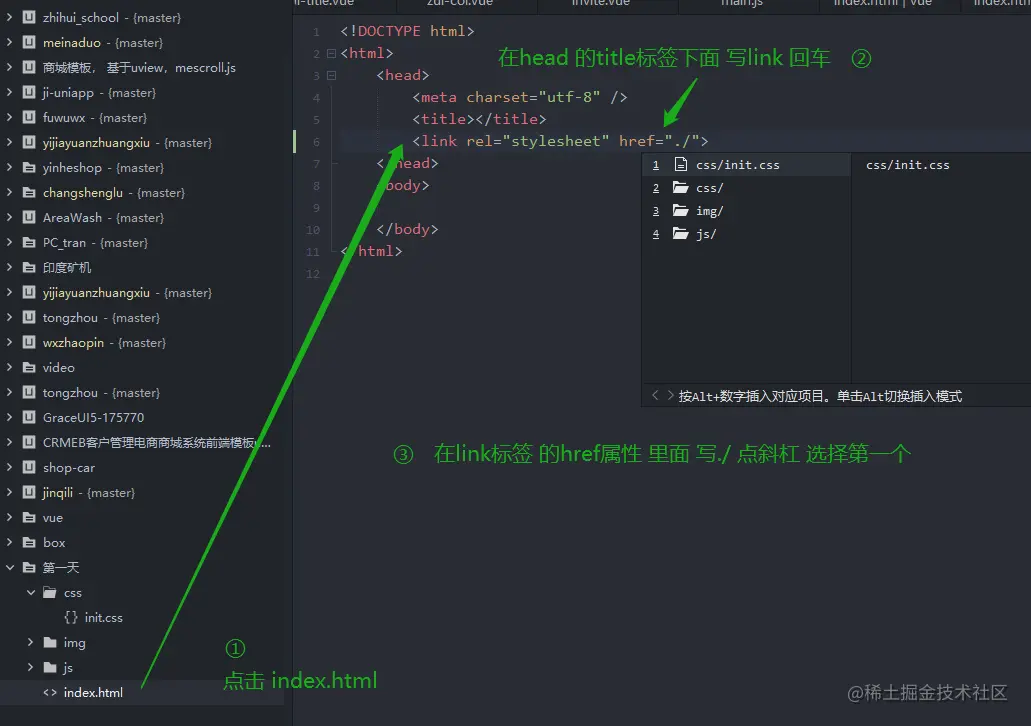Image resolution: width=1031 pixels, height=726 pixels.
Task: Place cursor in the title tag line
Action: [479, 119]
